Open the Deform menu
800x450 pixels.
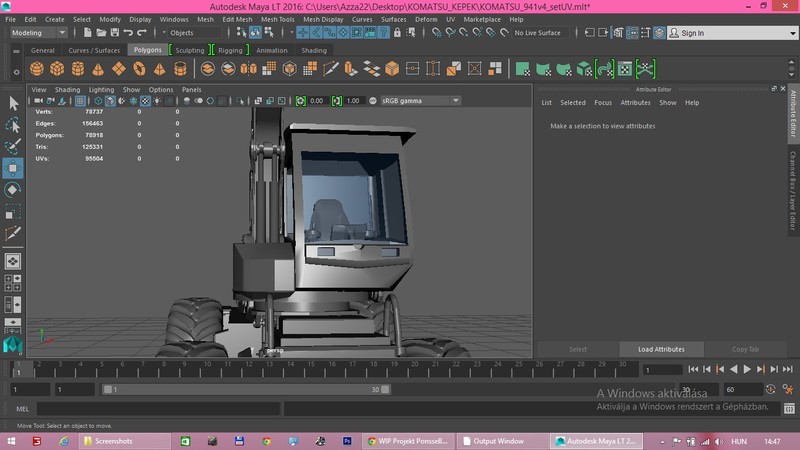[x=426, y=19]
